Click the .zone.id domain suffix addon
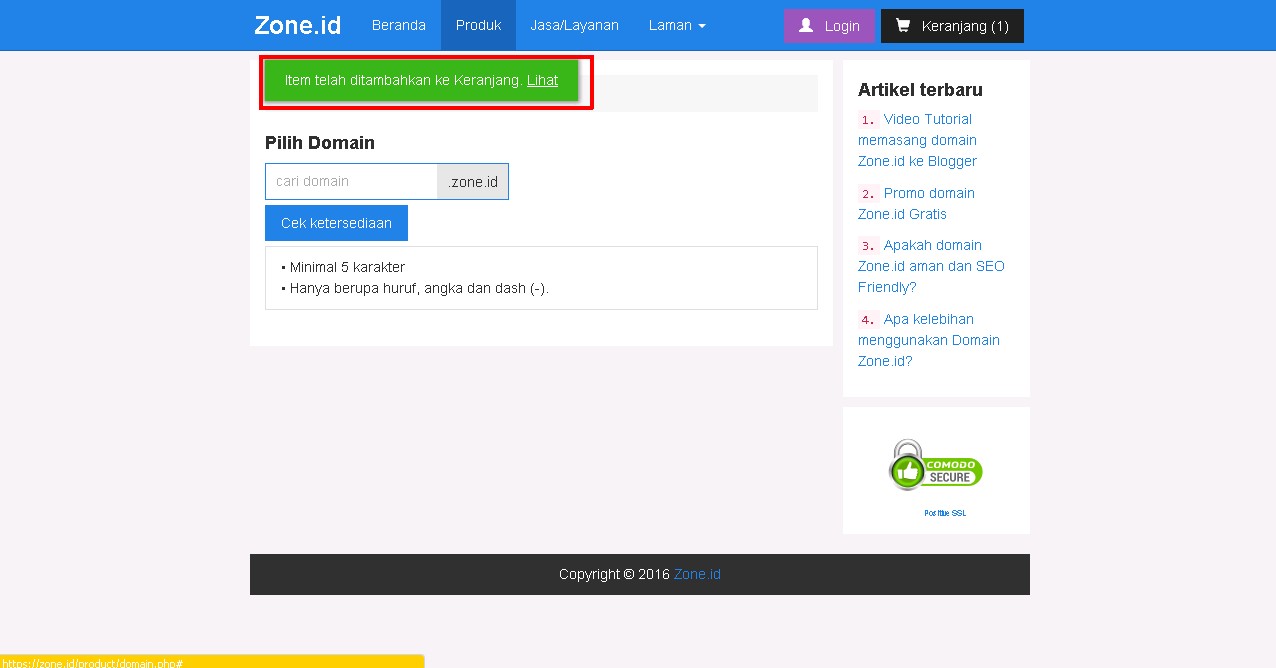 [473, 181]
